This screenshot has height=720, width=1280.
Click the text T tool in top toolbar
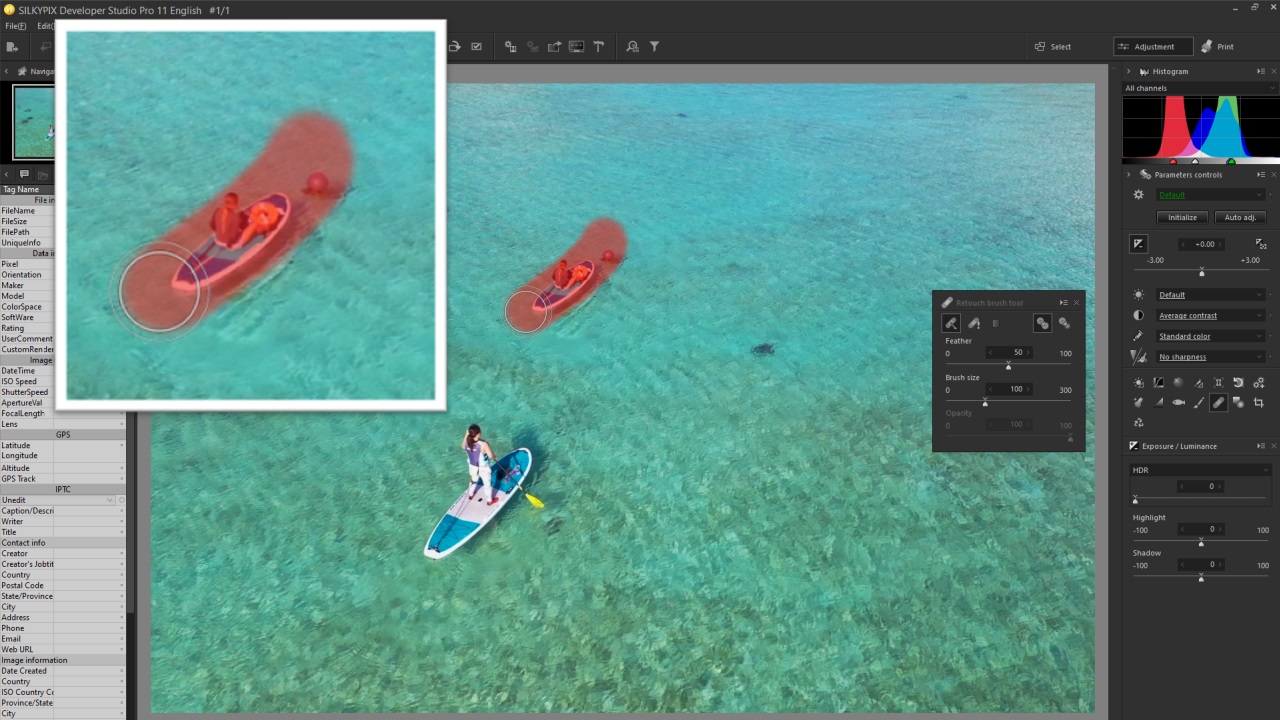coord(599,46)
